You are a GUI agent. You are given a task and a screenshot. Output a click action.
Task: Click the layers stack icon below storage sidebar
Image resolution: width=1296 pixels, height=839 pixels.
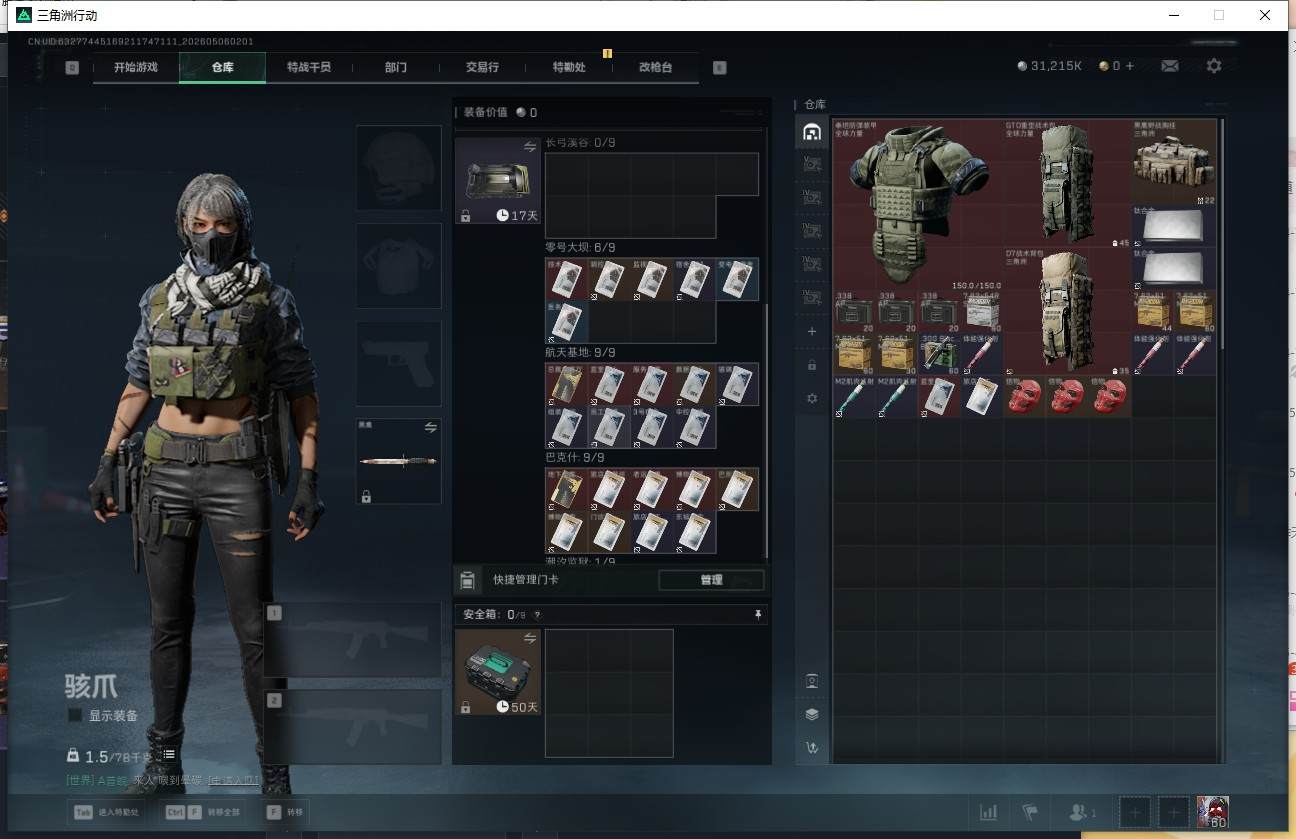(812, 714)
